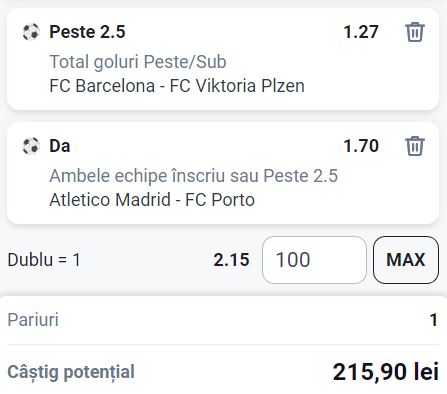Select the Peste 2.5 selection title
The width and height of the screenshot is (447, 394).
click(87, 32)
